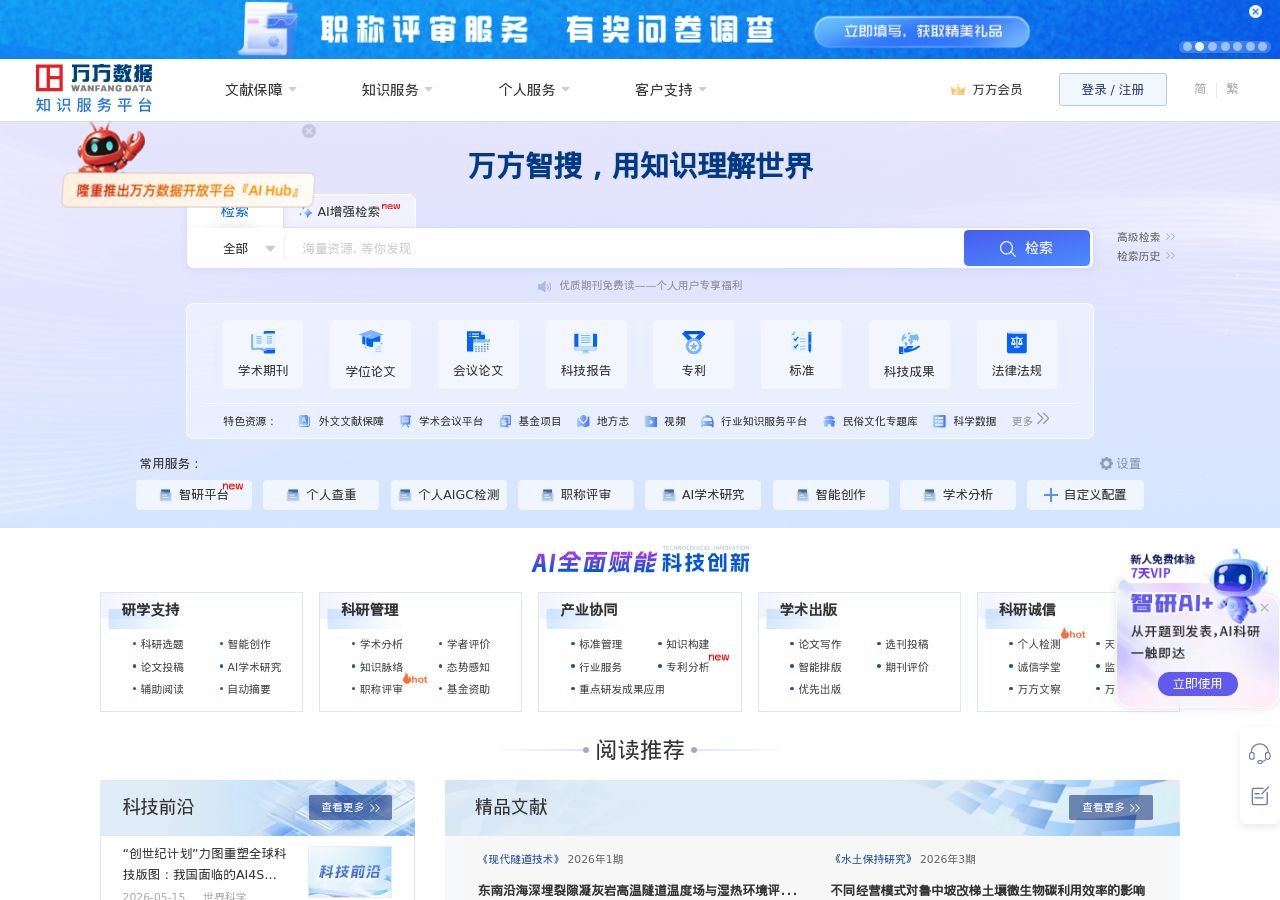The width and height of the screenshot is (1280, 900).
Task: Open 视频 featured resource
Action: tap(665, 421)
